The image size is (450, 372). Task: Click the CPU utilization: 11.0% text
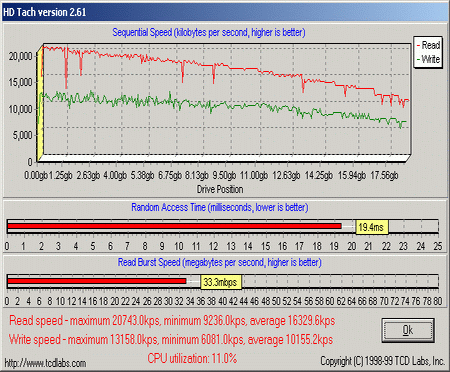point(192,359)
